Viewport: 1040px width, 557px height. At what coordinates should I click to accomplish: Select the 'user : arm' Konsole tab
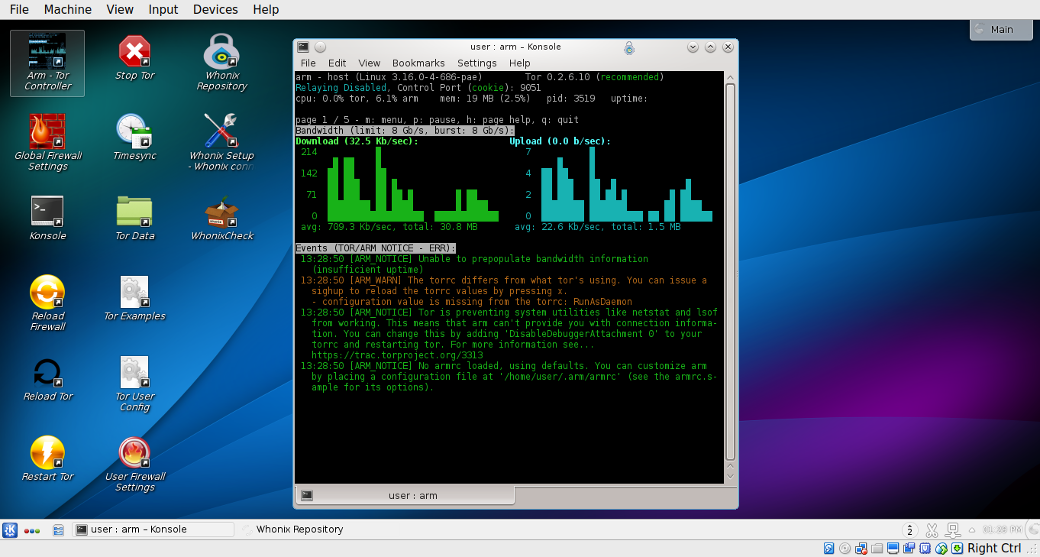pos(405,495)
